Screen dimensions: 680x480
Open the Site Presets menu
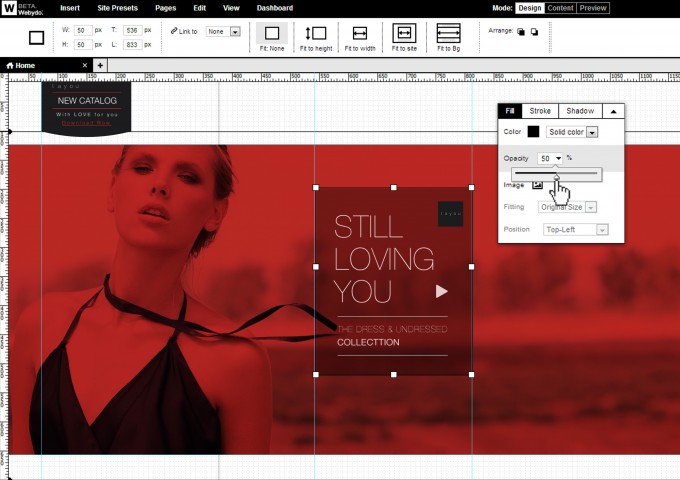click(117, 8)
